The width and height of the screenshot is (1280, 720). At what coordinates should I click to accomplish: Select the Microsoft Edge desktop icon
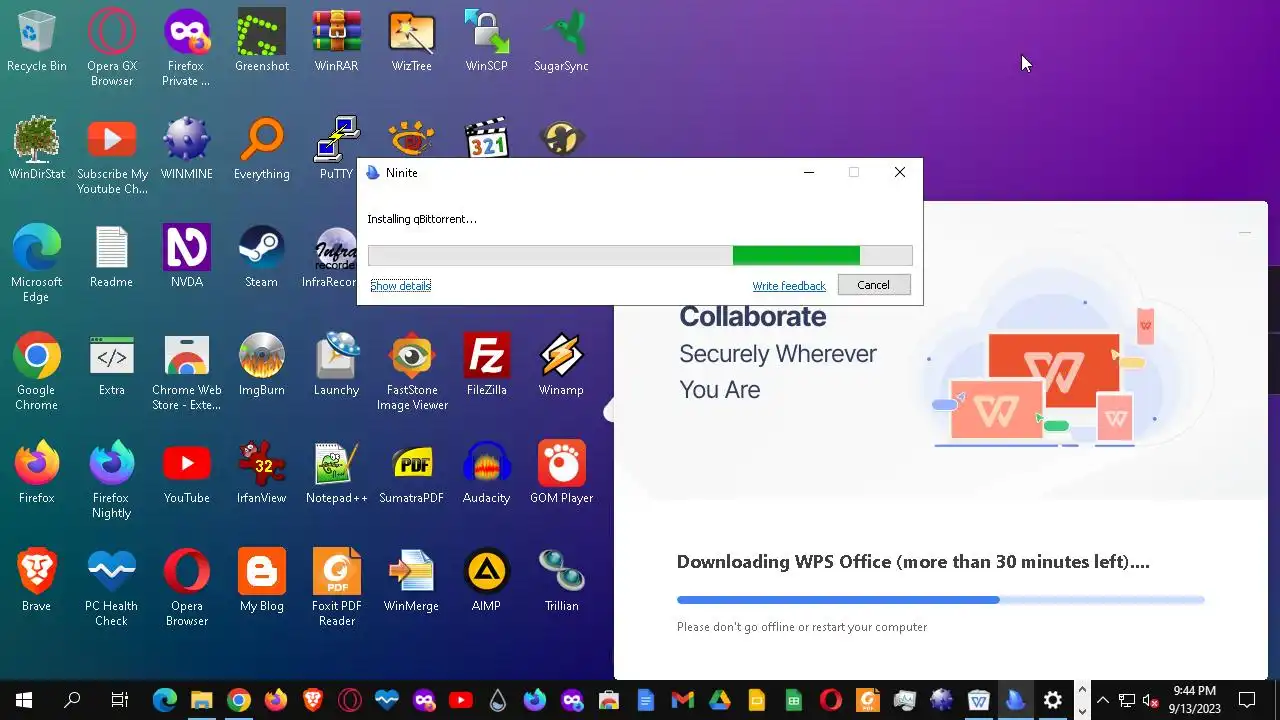[x=37, y=265]
